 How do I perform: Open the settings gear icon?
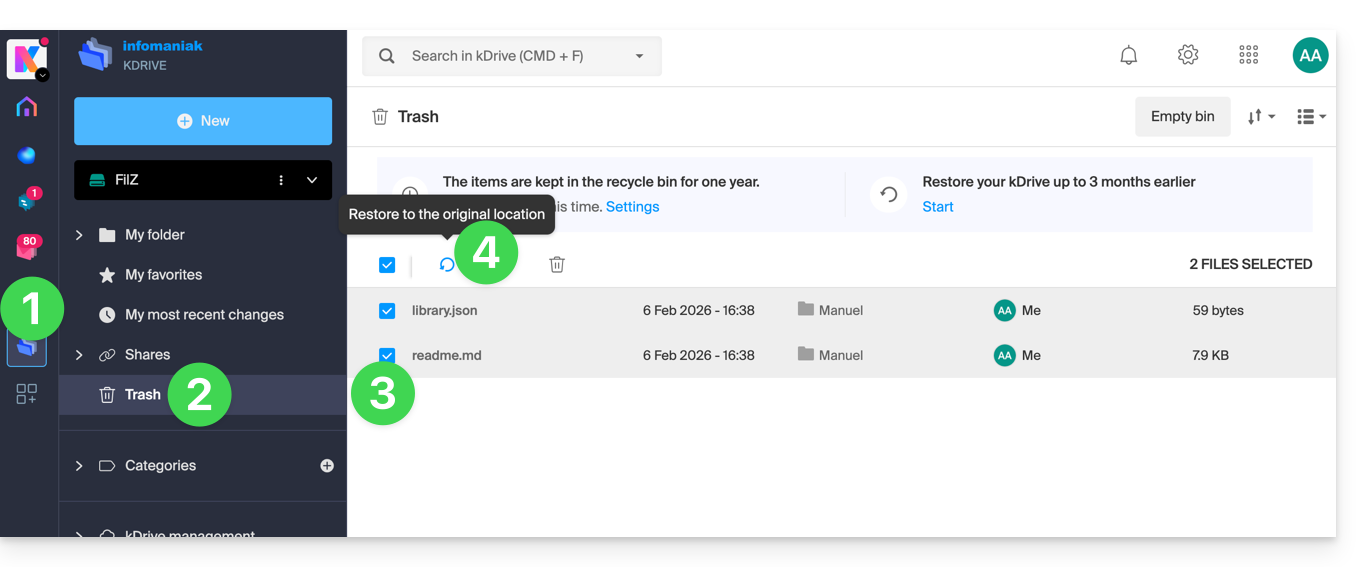tap(1188, 56)
